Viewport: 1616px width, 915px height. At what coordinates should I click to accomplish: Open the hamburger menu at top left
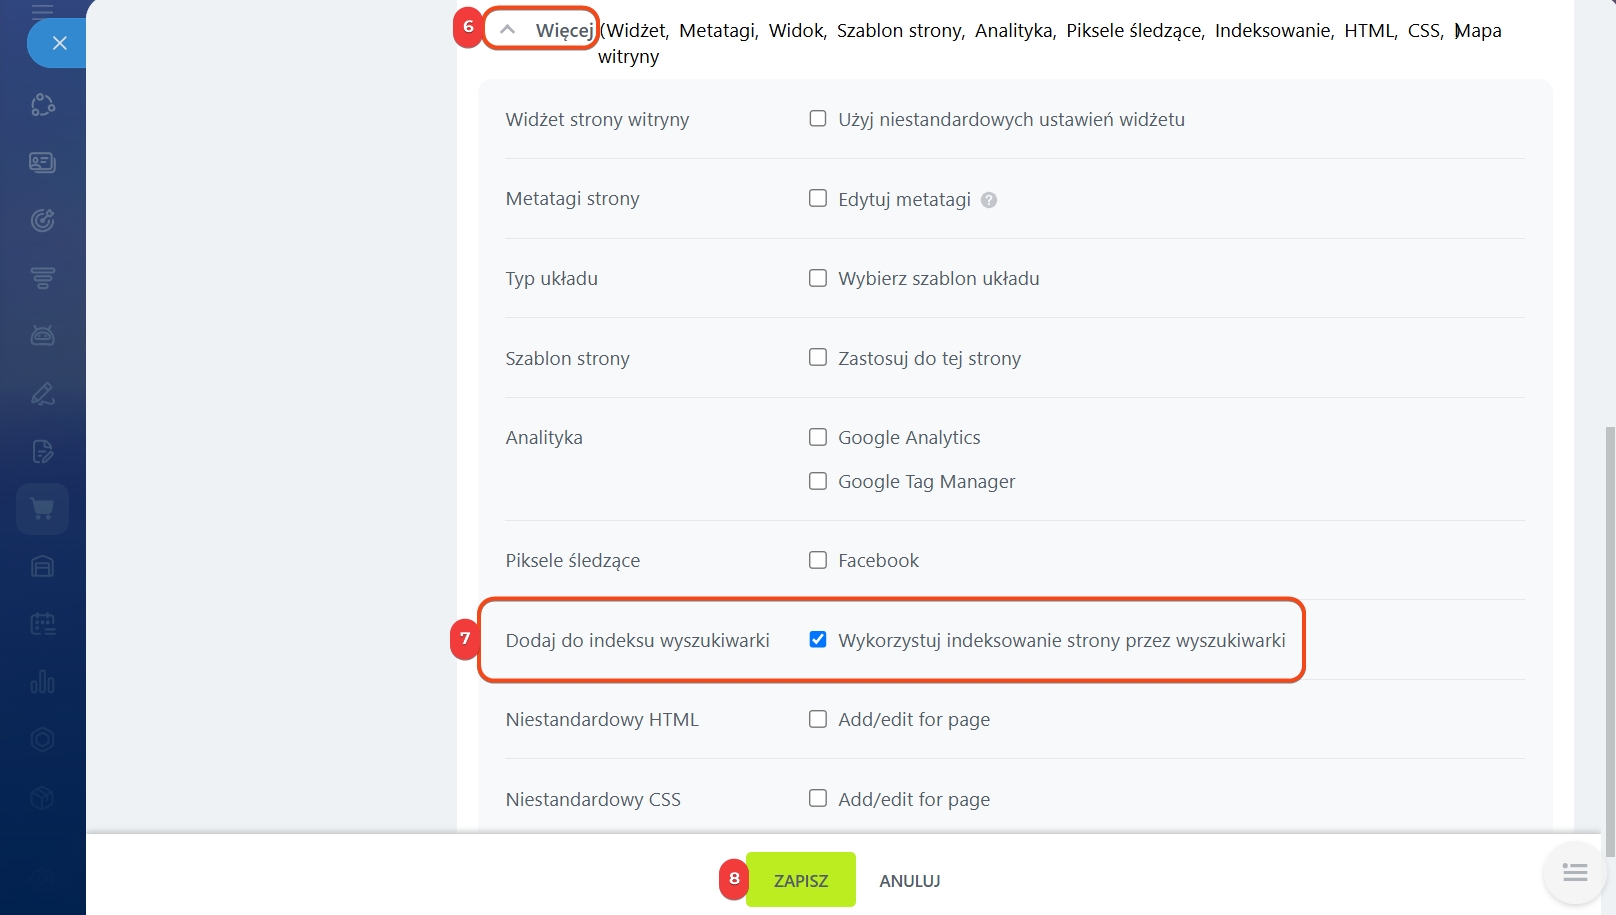(x=42, y=11)
